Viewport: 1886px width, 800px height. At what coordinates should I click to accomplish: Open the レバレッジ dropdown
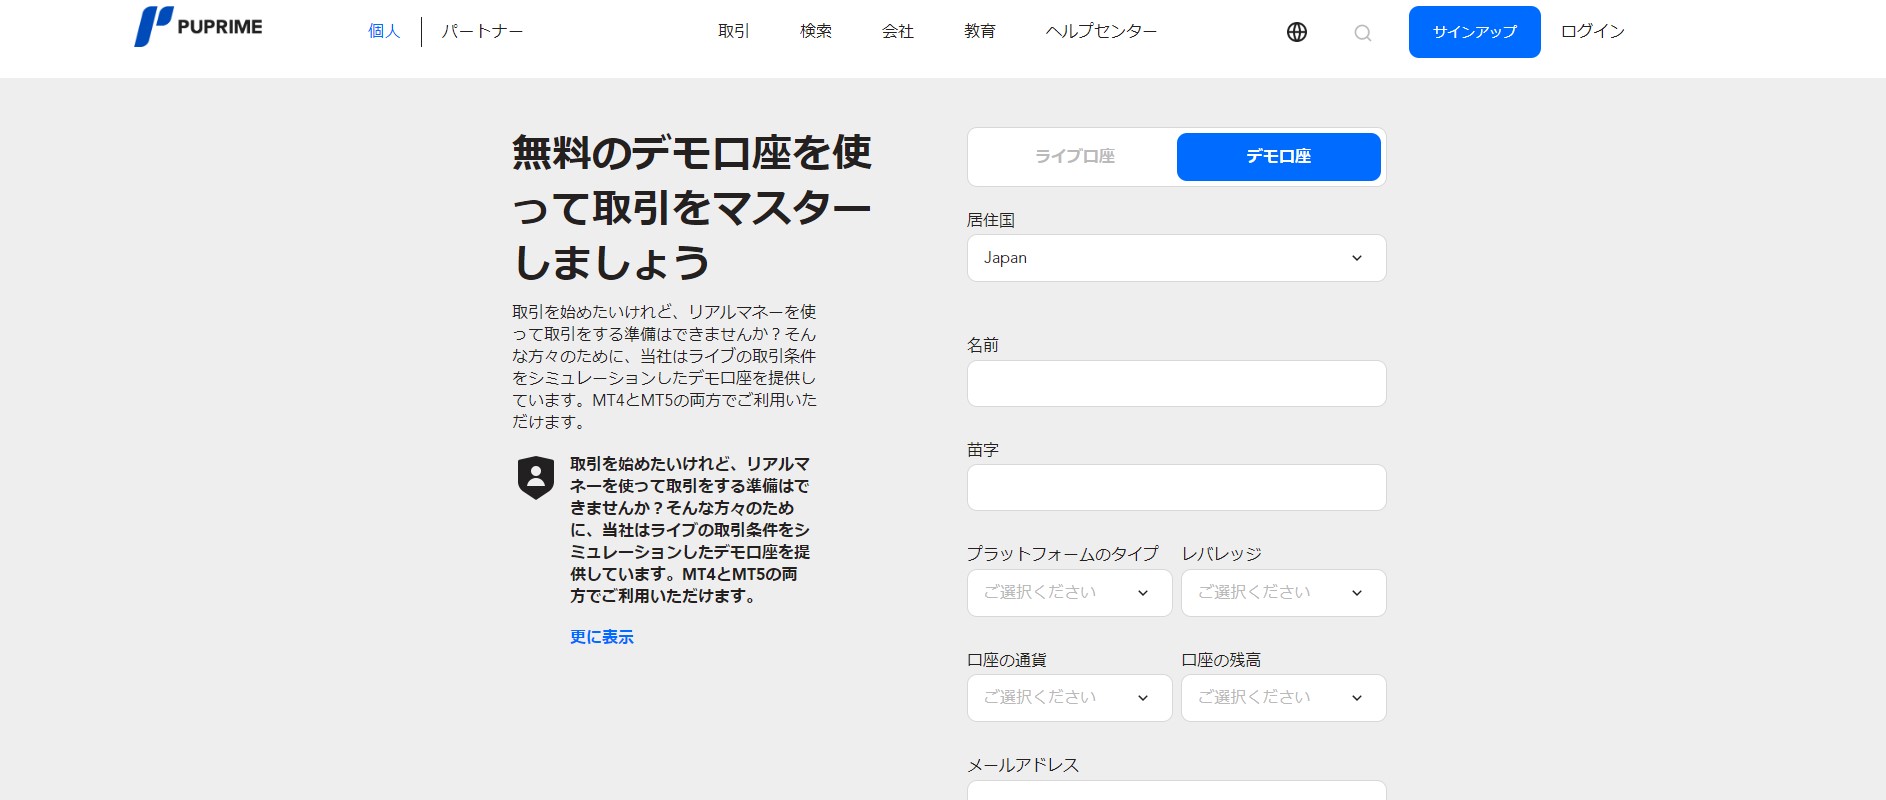(x=1284, y=593)
